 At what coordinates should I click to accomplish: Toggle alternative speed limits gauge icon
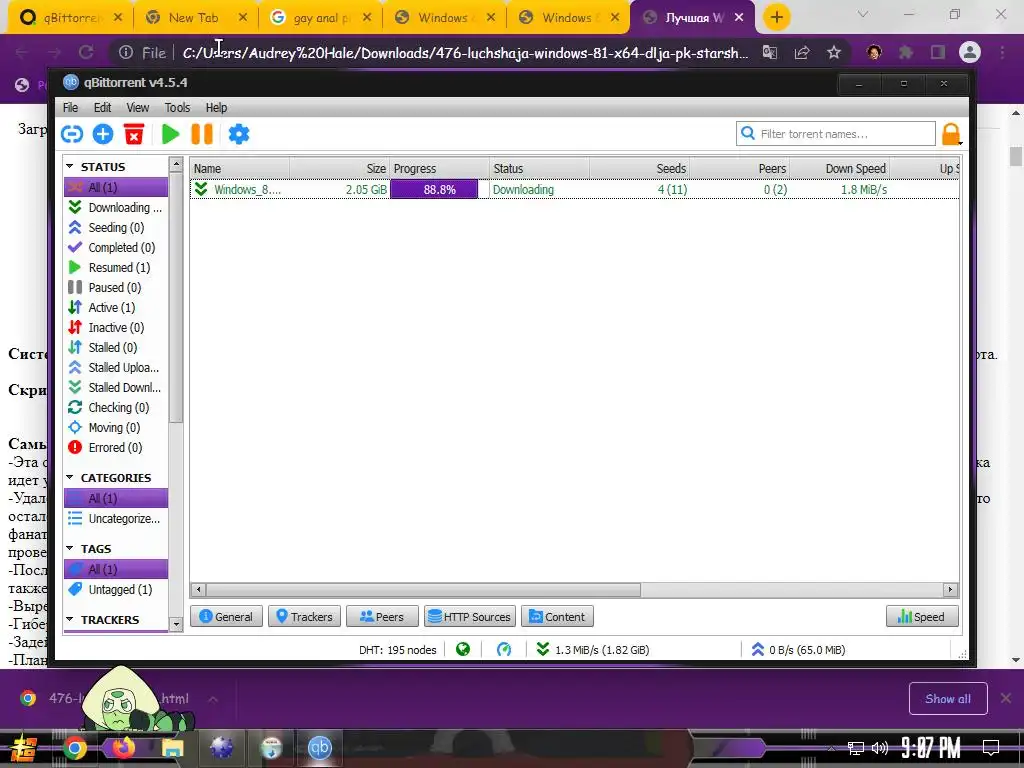click(504, 650)
